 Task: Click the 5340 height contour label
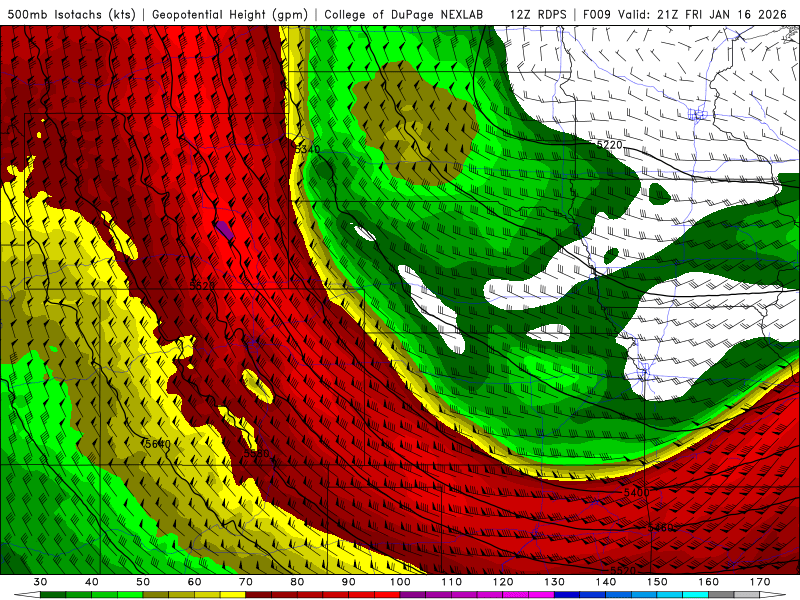pyautogui.click(x=308, y=149)
